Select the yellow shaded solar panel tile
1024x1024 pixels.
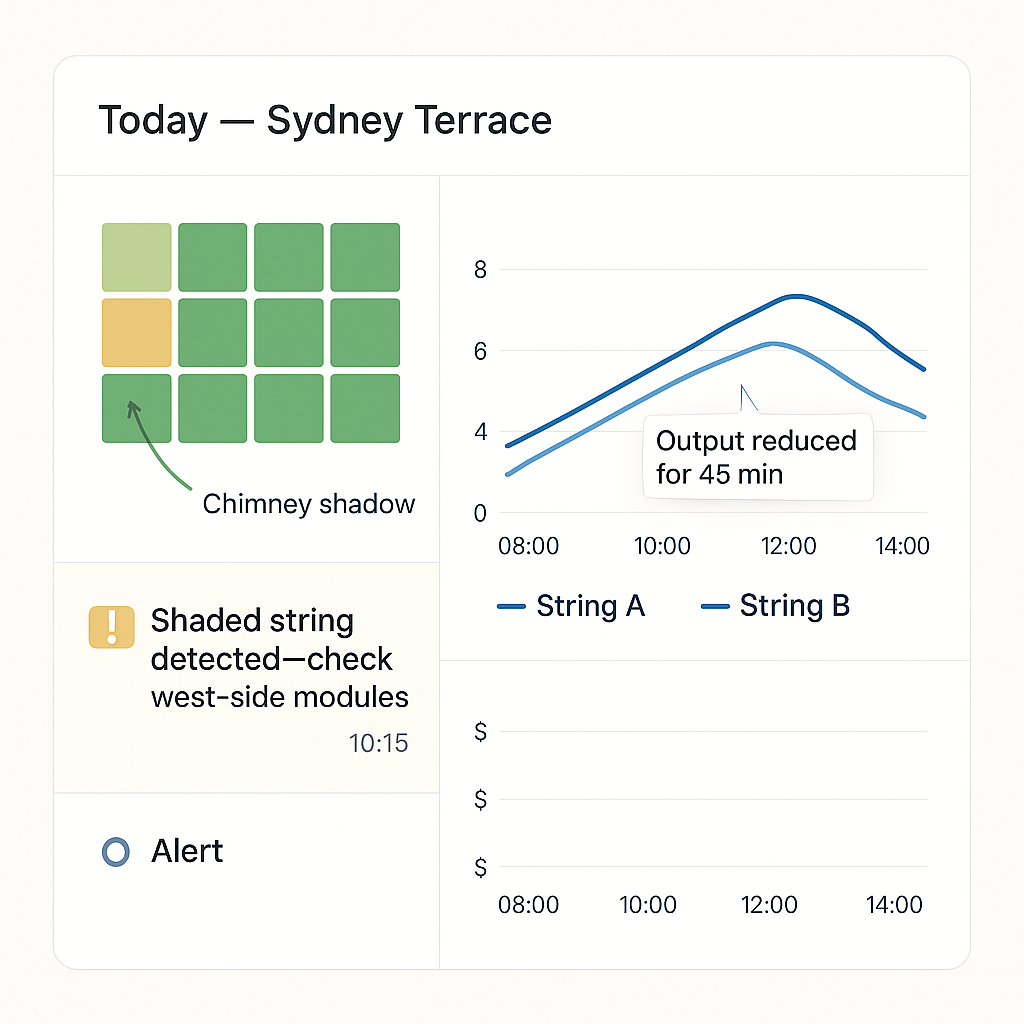(x=137, y=332)
